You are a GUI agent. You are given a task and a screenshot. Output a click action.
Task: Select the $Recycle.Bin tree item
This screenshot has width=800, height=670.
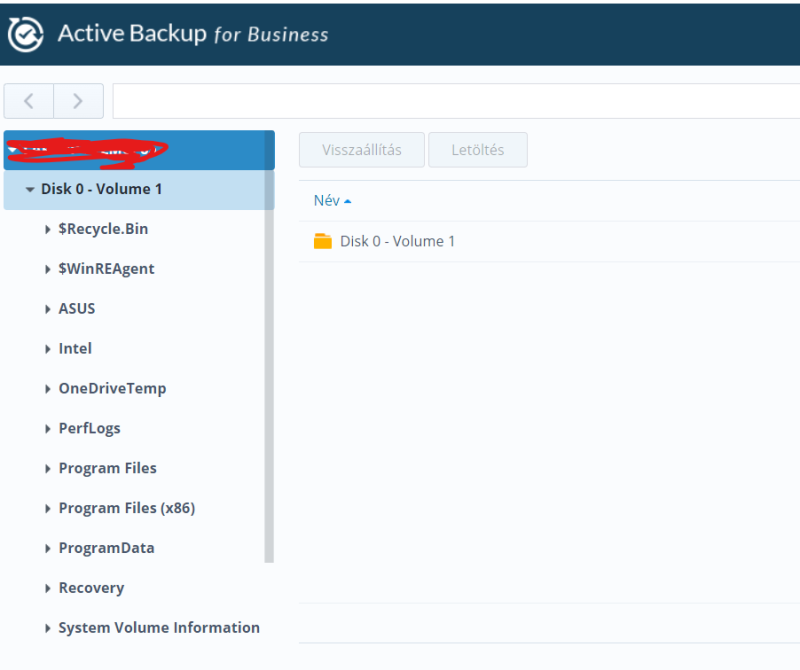click(103, 229)
